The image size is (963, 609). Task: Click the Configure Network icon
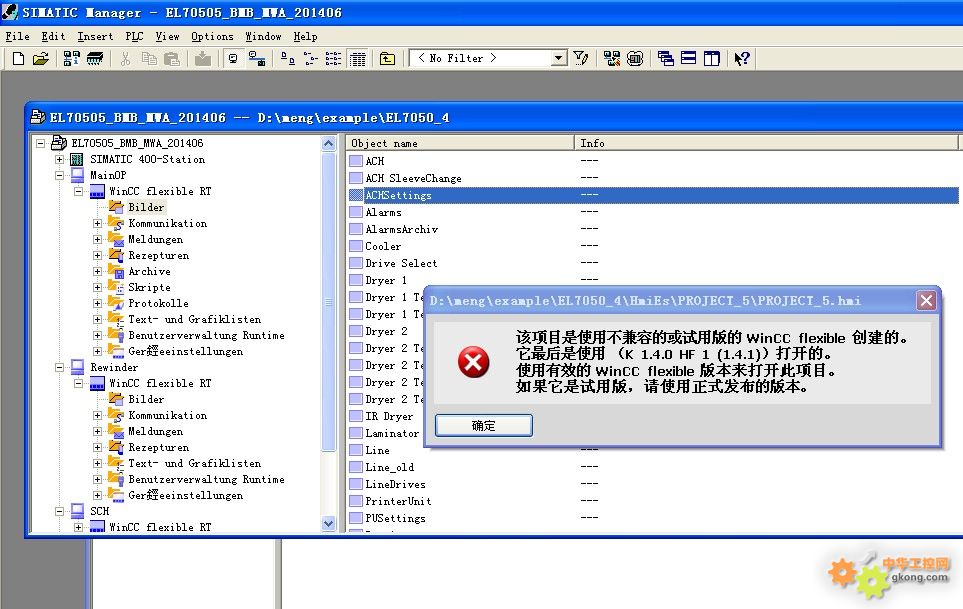click(612, 58)
